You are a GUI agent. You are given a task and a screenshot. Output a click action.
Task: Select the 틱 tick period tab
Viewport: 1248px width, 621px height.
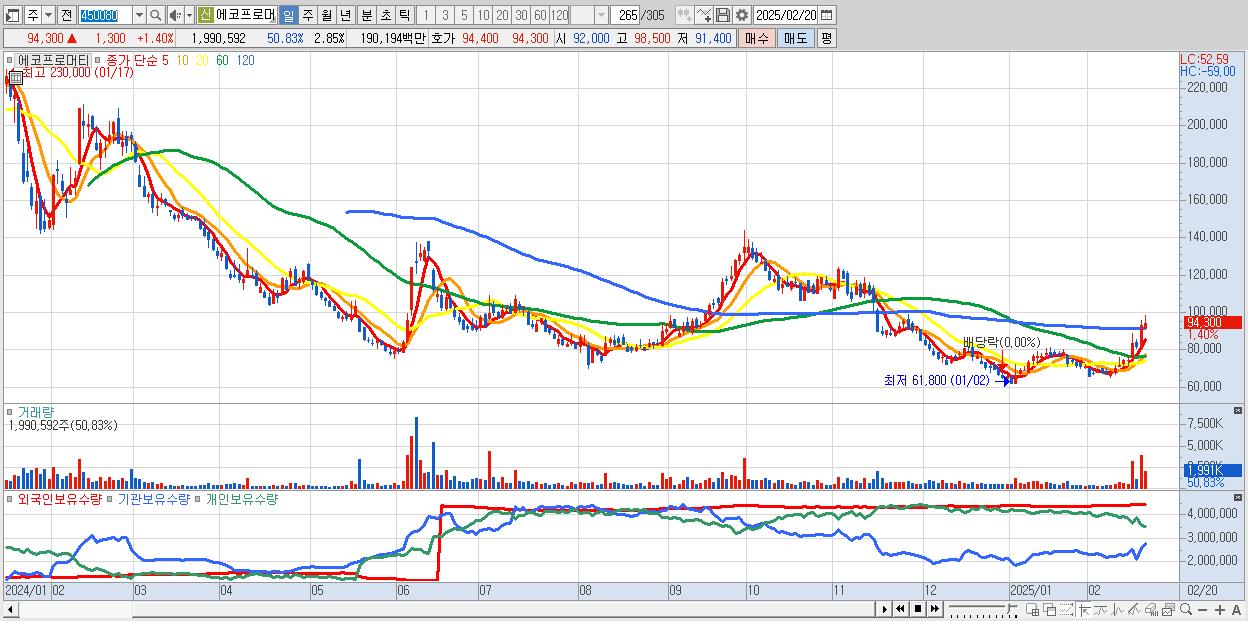pyautogui.click(x=404, y=15)
